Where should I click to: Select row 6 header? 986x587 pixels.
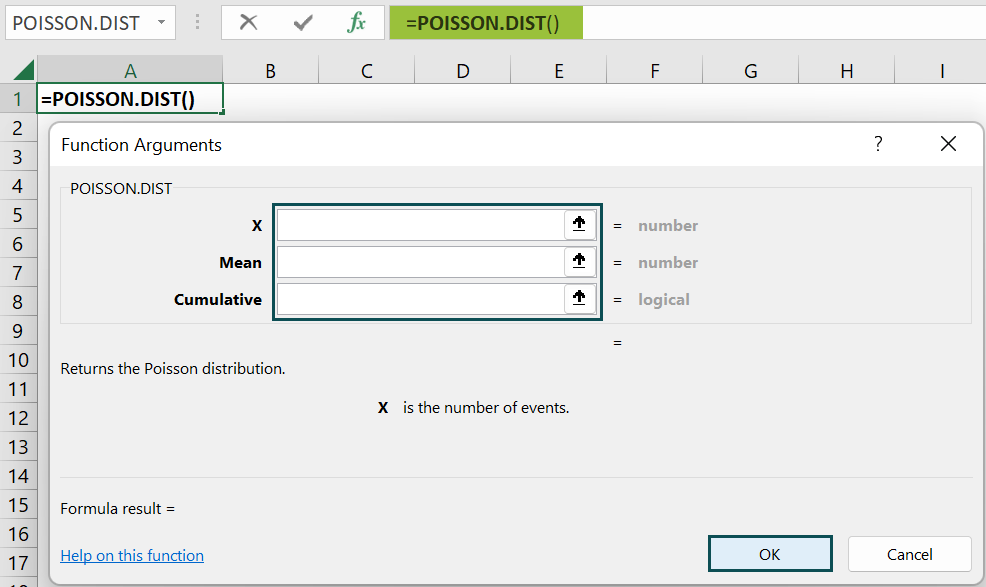[x=18, y=243]
